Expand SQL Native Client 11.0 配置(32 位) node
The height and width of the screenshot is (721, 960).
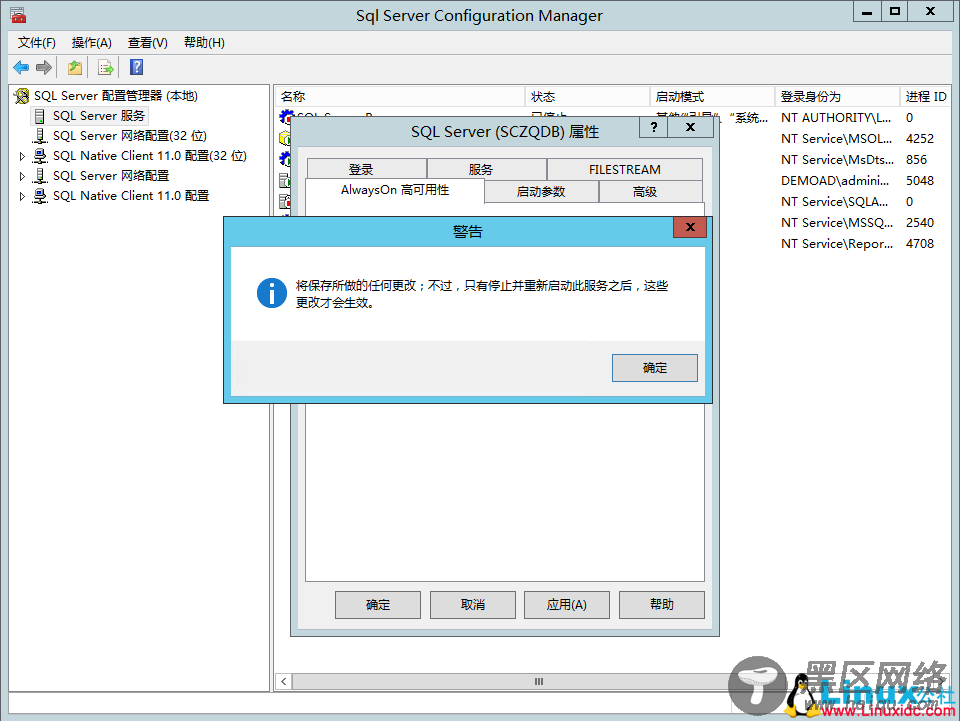[x=22, y=157]
